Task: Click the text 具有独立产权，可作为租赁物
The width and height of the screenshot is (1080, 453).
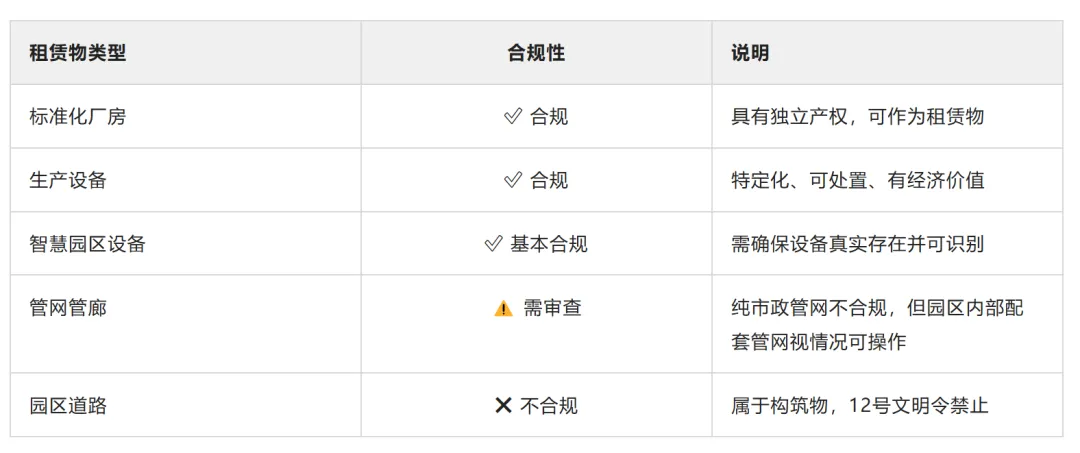Action: click(x=858, y=117)
